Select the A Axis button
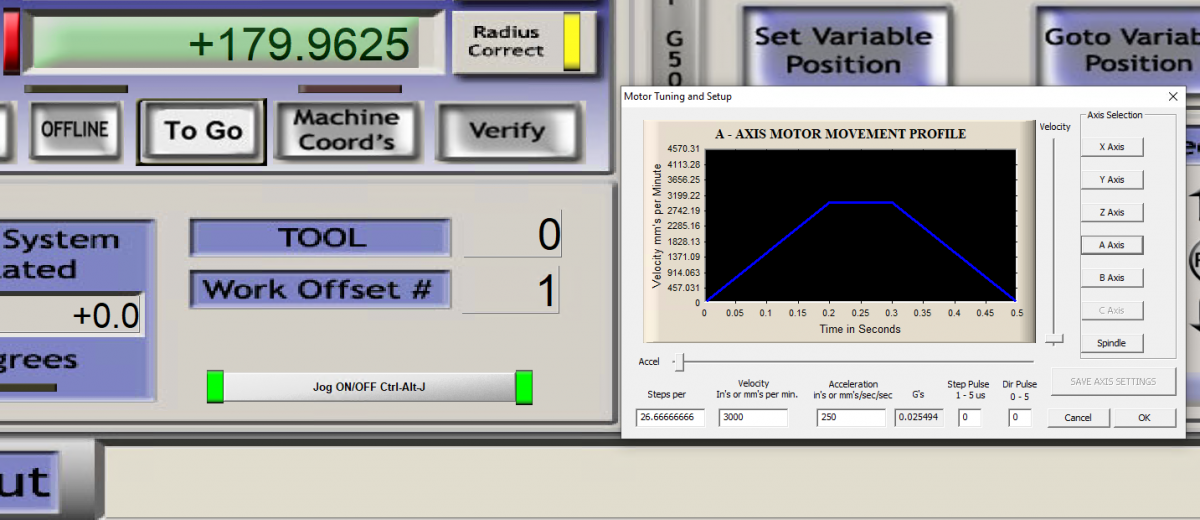The width and height of the screenshot is (1200, 520). coord(1111,245)
